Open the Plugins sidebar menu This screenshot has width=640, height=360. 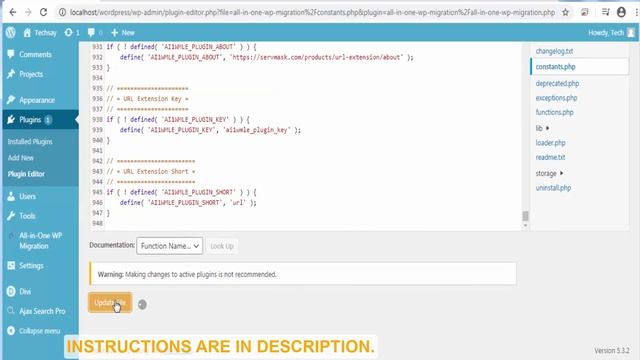(29, 120)
